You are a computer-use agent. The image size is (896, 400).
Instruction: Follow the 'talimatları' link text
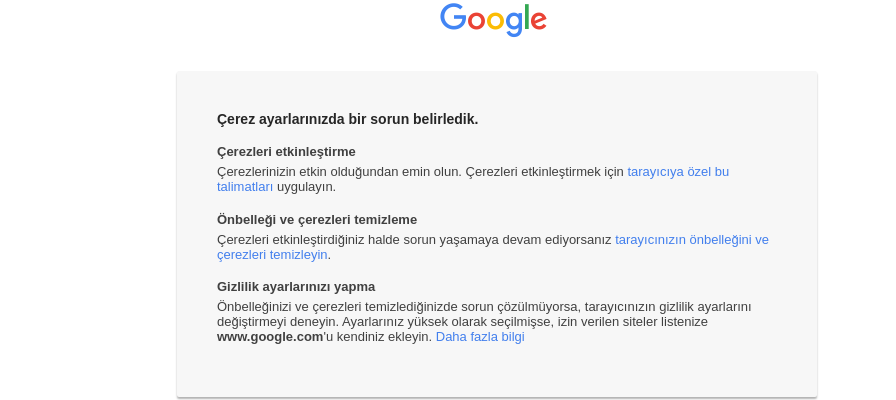click(x=245, y=187)
